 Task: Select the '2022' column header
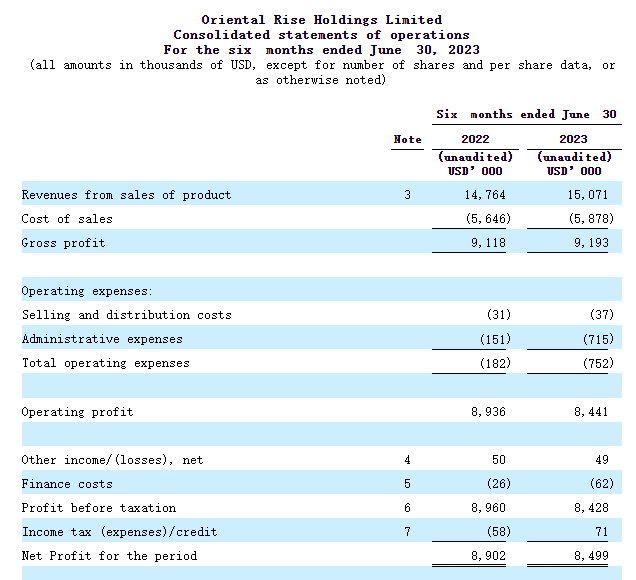tap(475, 139)
